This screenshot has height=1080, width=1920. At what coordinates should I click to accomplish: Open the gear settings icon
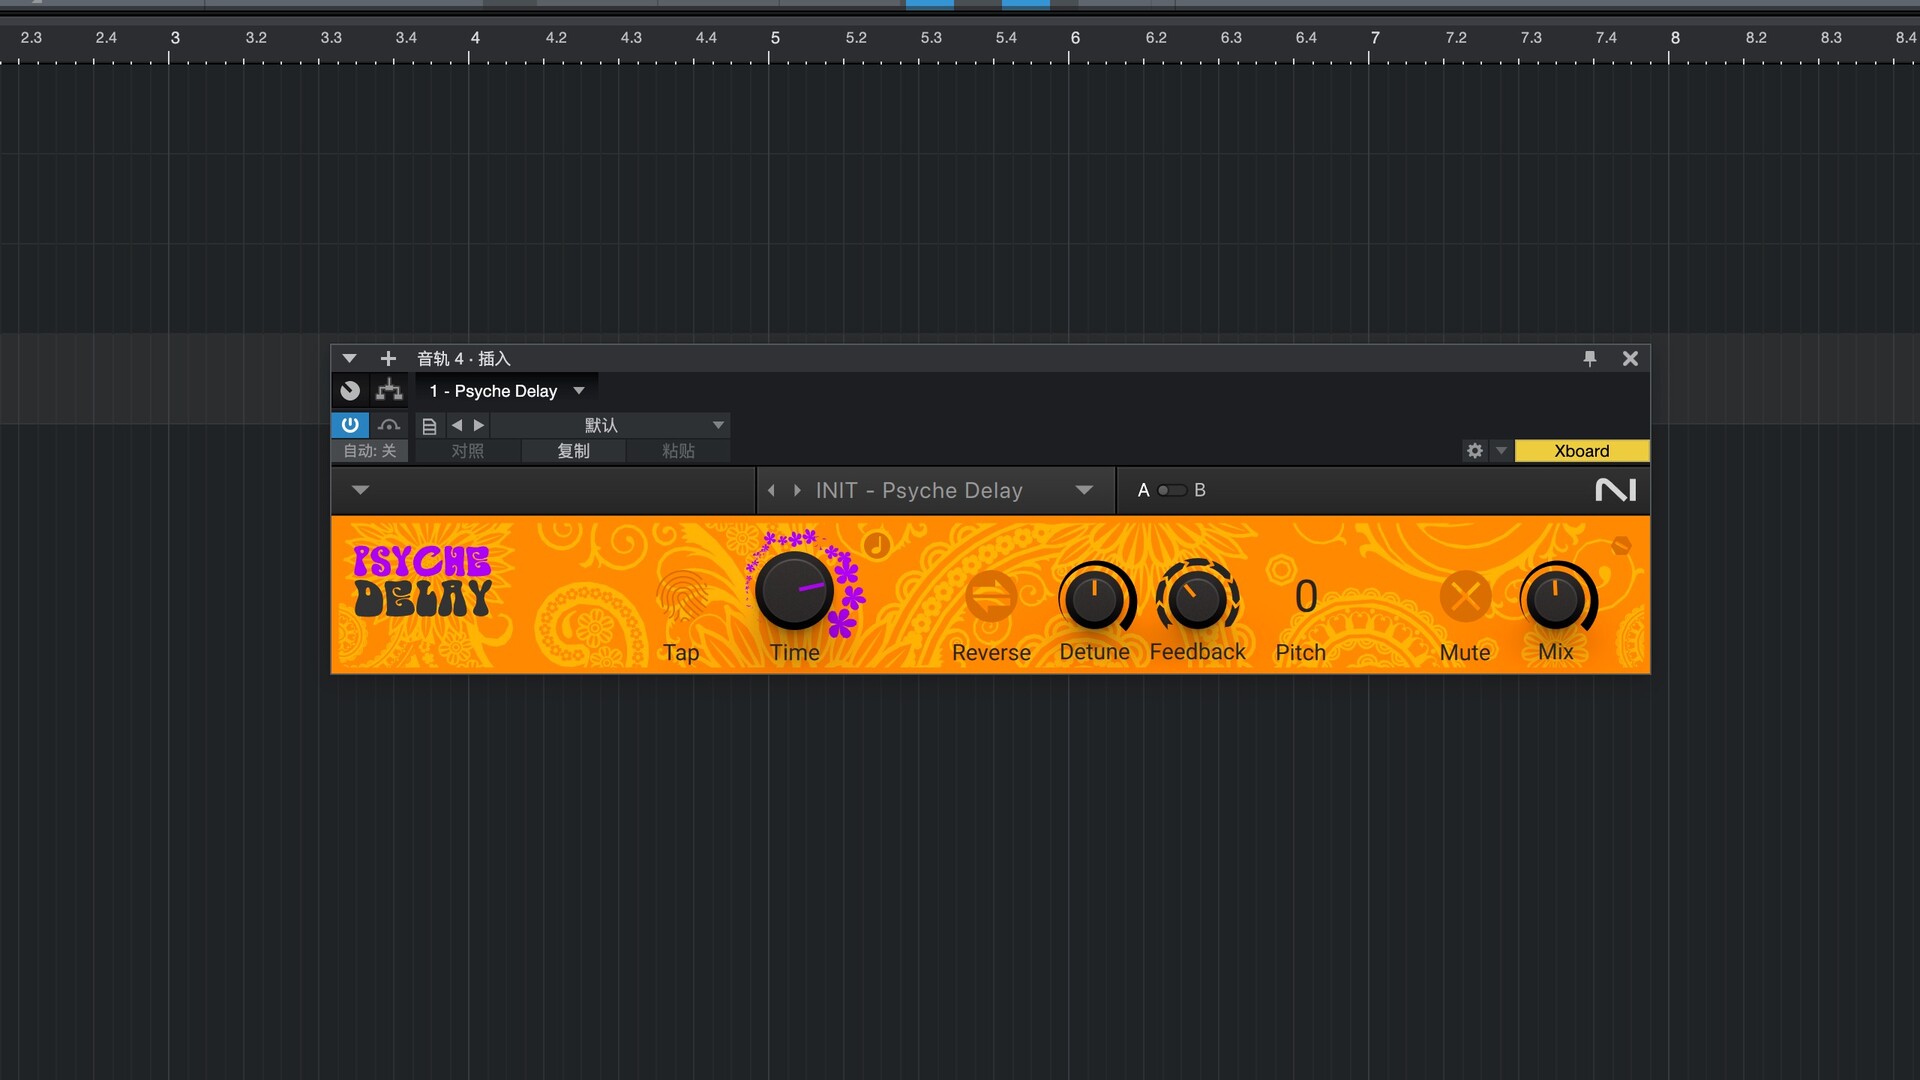1474,451
